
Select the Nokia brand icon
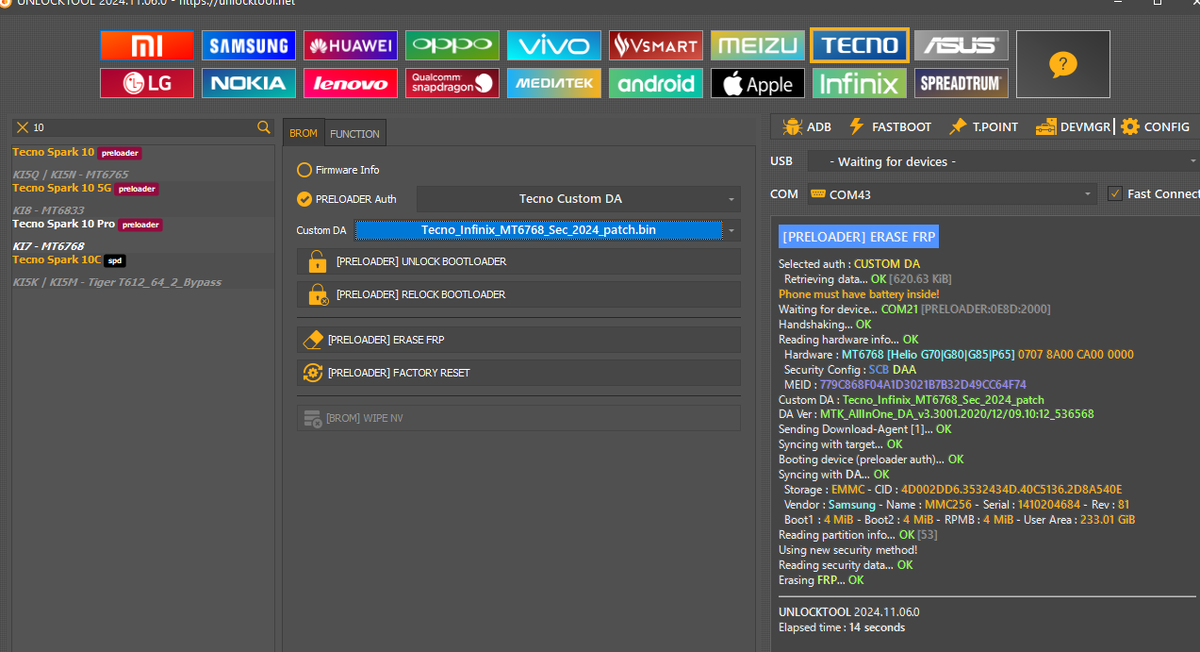[249, 83]
